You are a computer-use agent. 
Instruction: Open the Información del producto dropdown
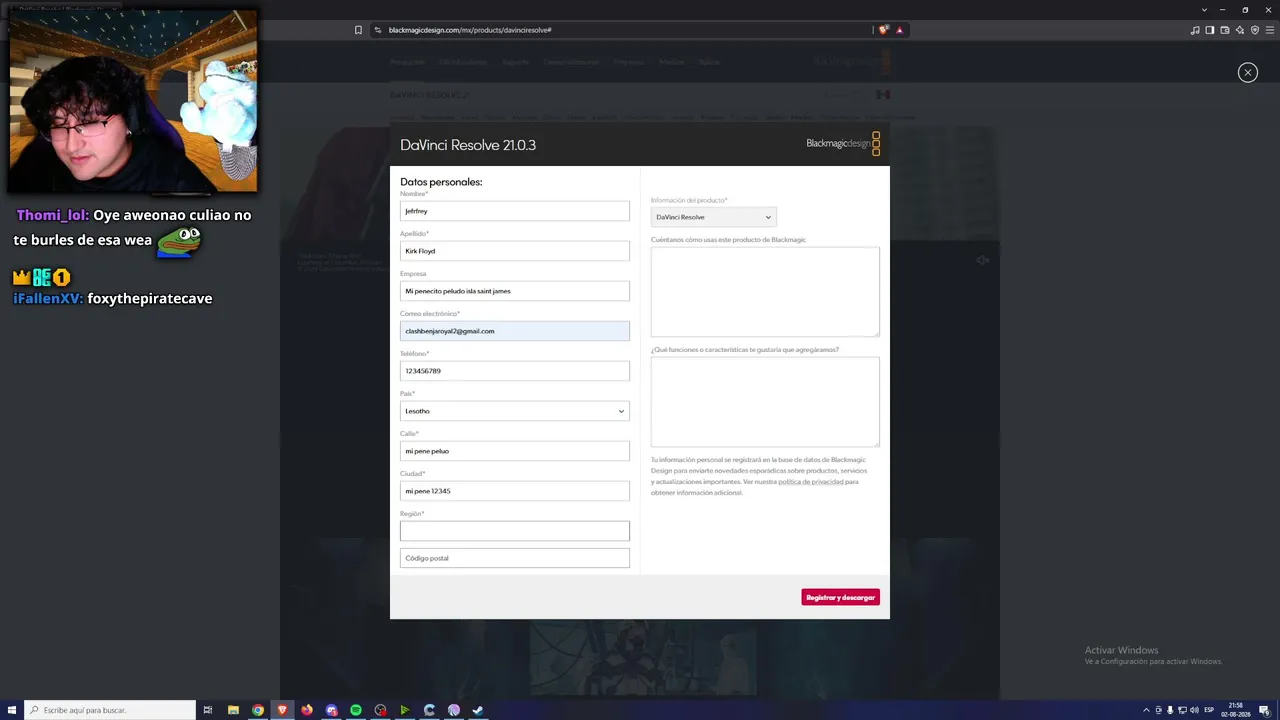tap(713, 217)
